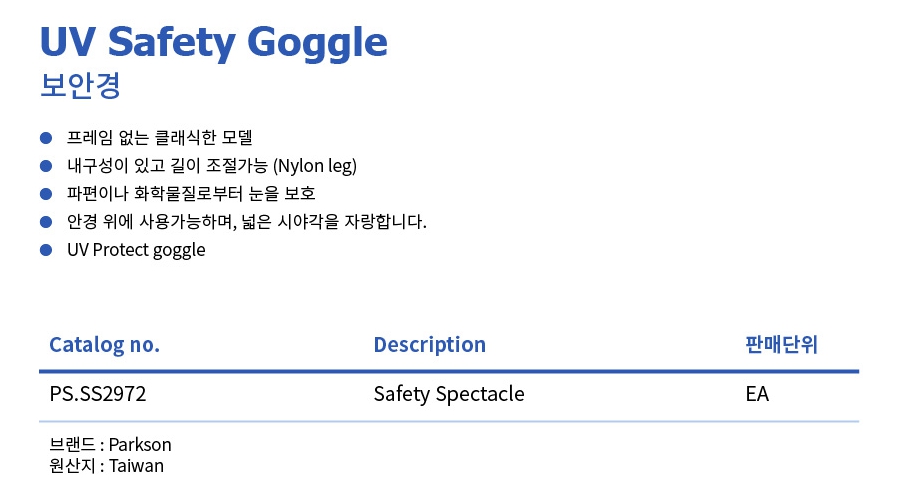Click the UV Safety Goggle title

coord(213,42)
